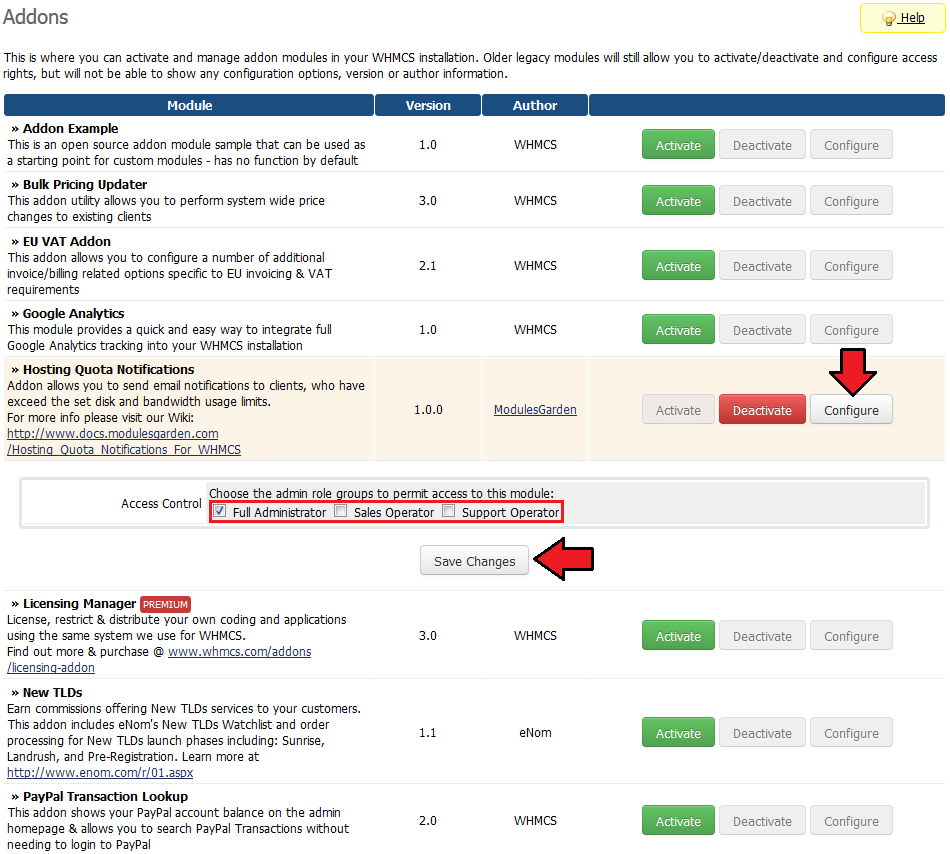Image resolution: width=950 pixels, height=854 pixels.
Task: Activate the Addon Example module
Action: point(678,145)
